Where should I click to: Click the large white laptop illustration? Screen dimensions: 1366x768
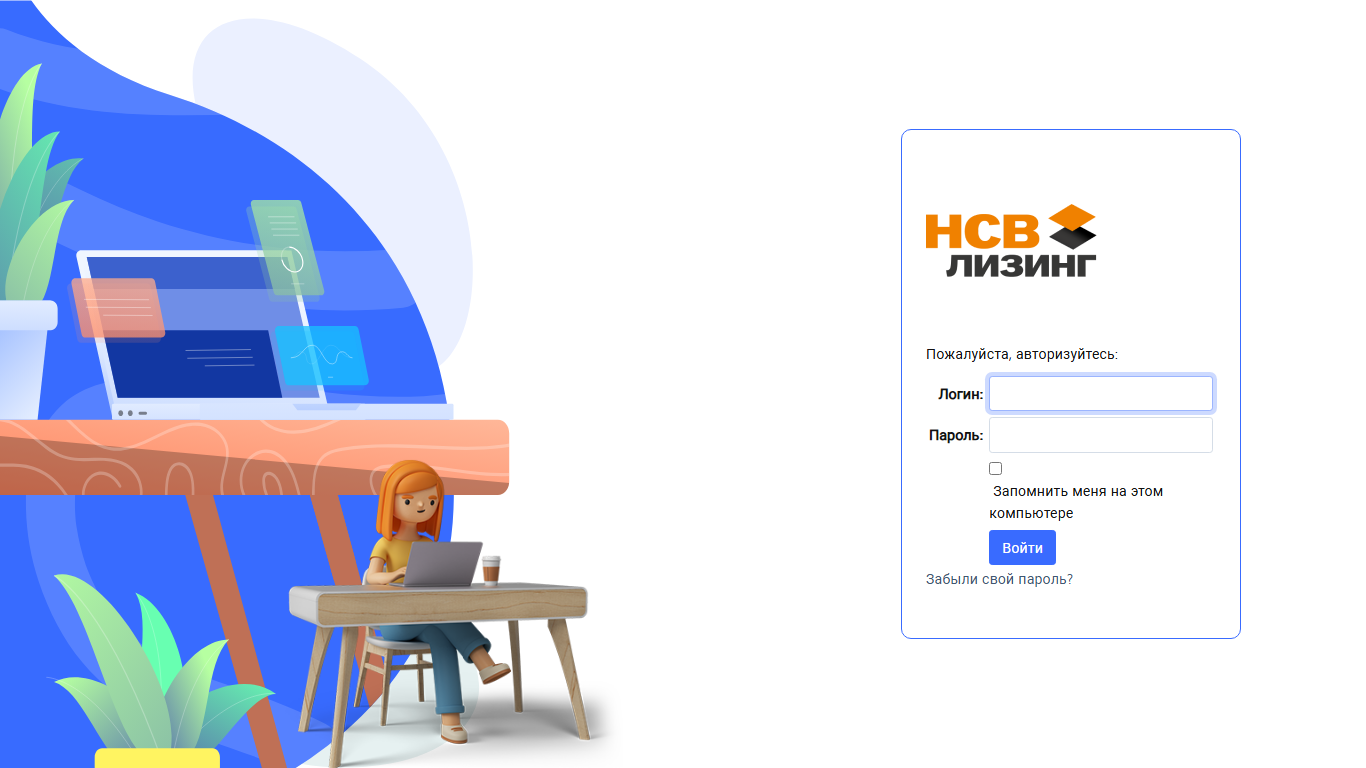(260, 335)
